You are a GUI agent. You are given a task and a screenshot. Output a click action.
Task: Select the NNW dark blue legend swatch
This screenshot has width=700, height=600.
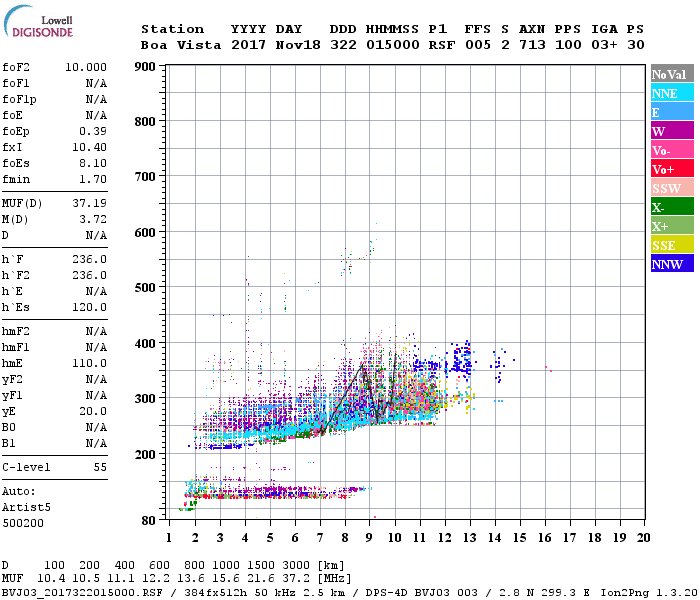pyautogui.click(x=672, y=263)
